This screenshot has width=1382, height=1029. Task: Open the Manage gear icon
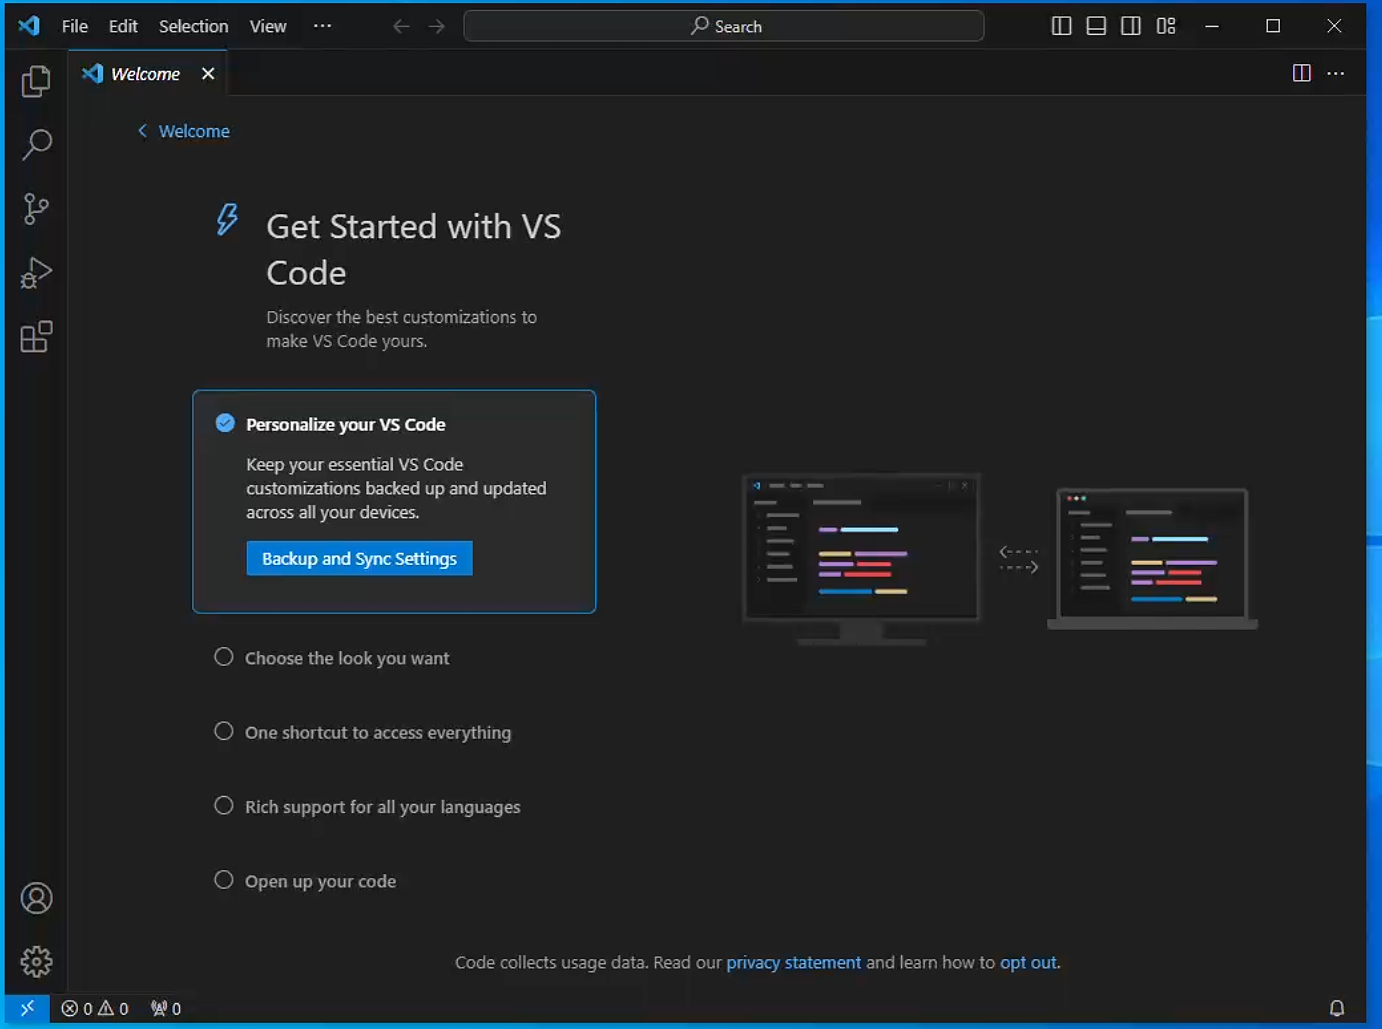coord(36,962)
